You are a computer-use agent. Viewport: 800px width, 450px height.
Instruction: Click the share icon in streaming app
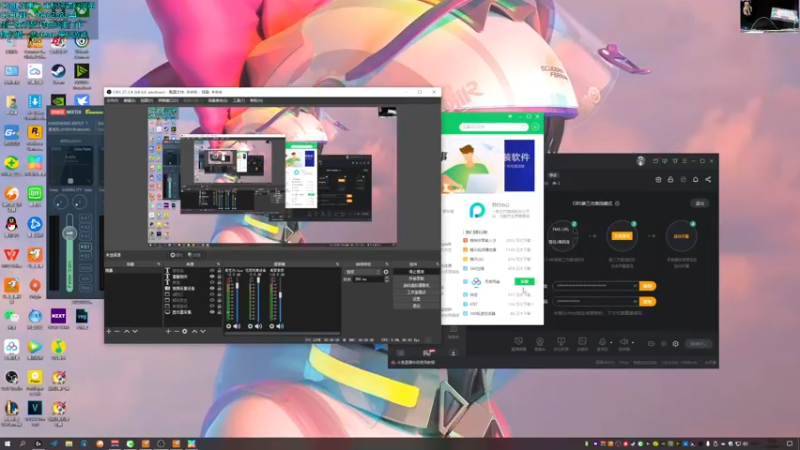coord(708,180)
